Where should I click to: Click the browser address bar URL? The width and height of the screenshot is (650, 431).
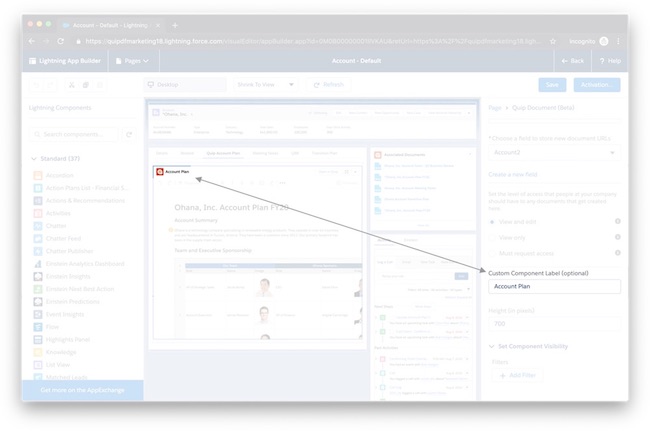(313, 41)
